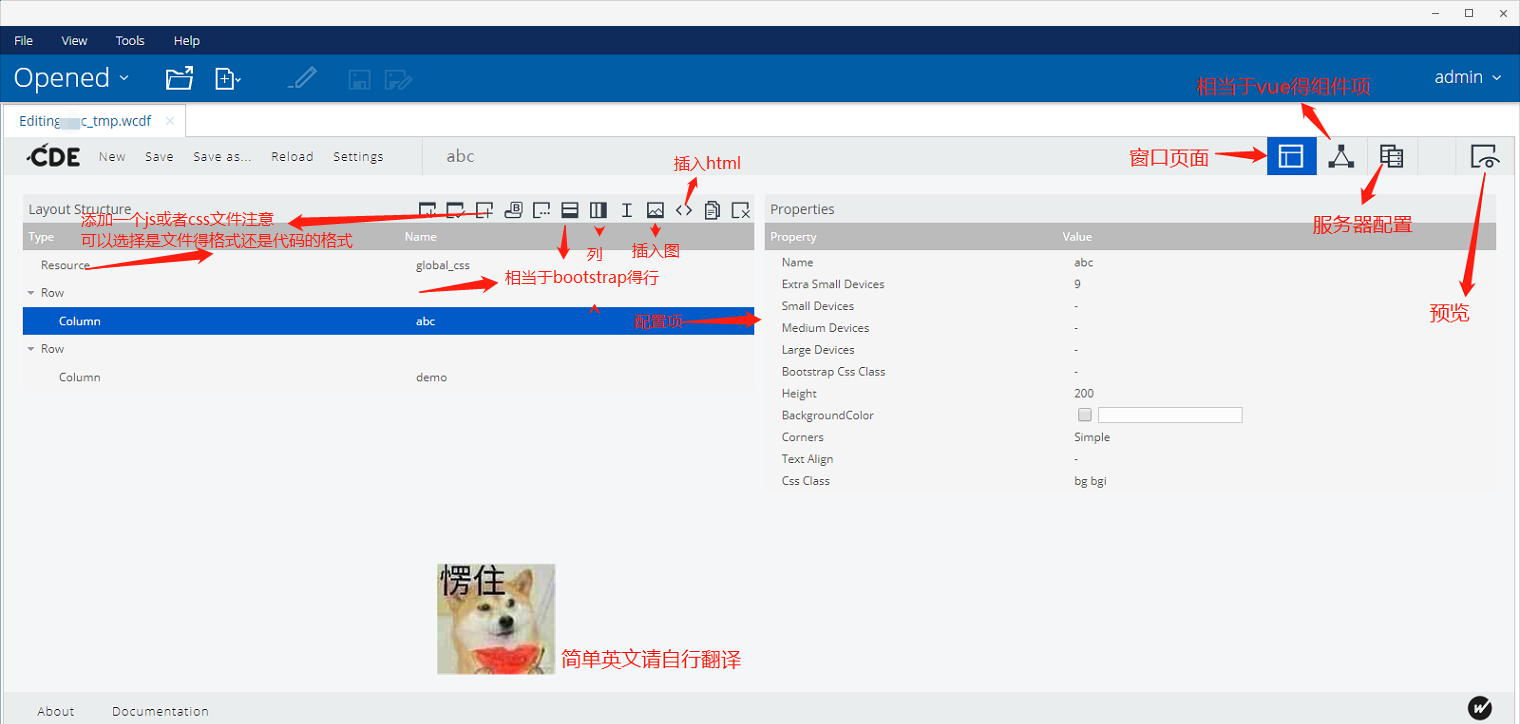Viewport: 1520px width, 724px height.
Task: Click the Add Resource icon with plus
Action: click(485, 210)
